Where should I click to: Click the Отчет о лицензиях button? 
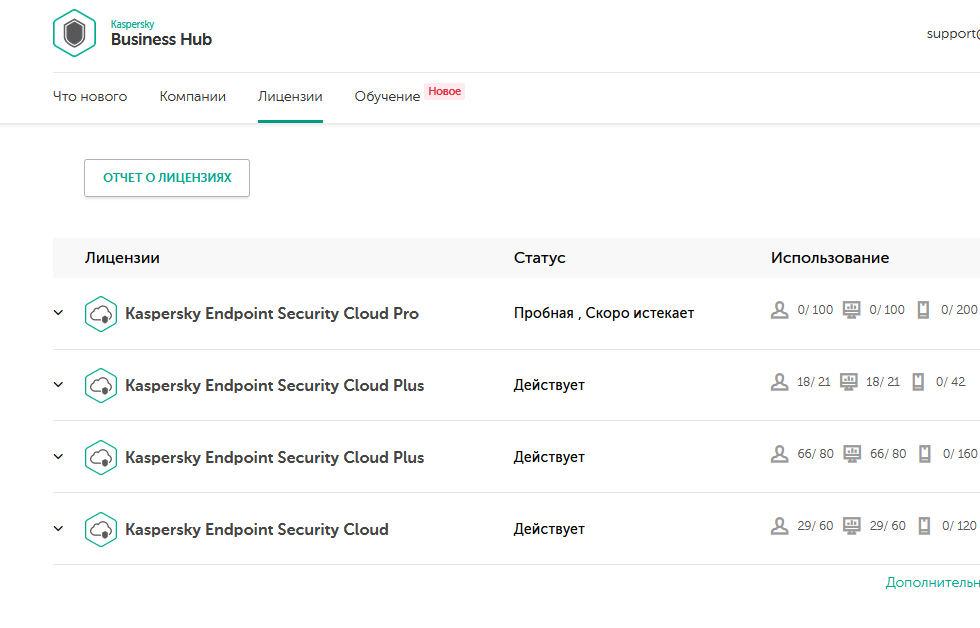click(167, 178)
